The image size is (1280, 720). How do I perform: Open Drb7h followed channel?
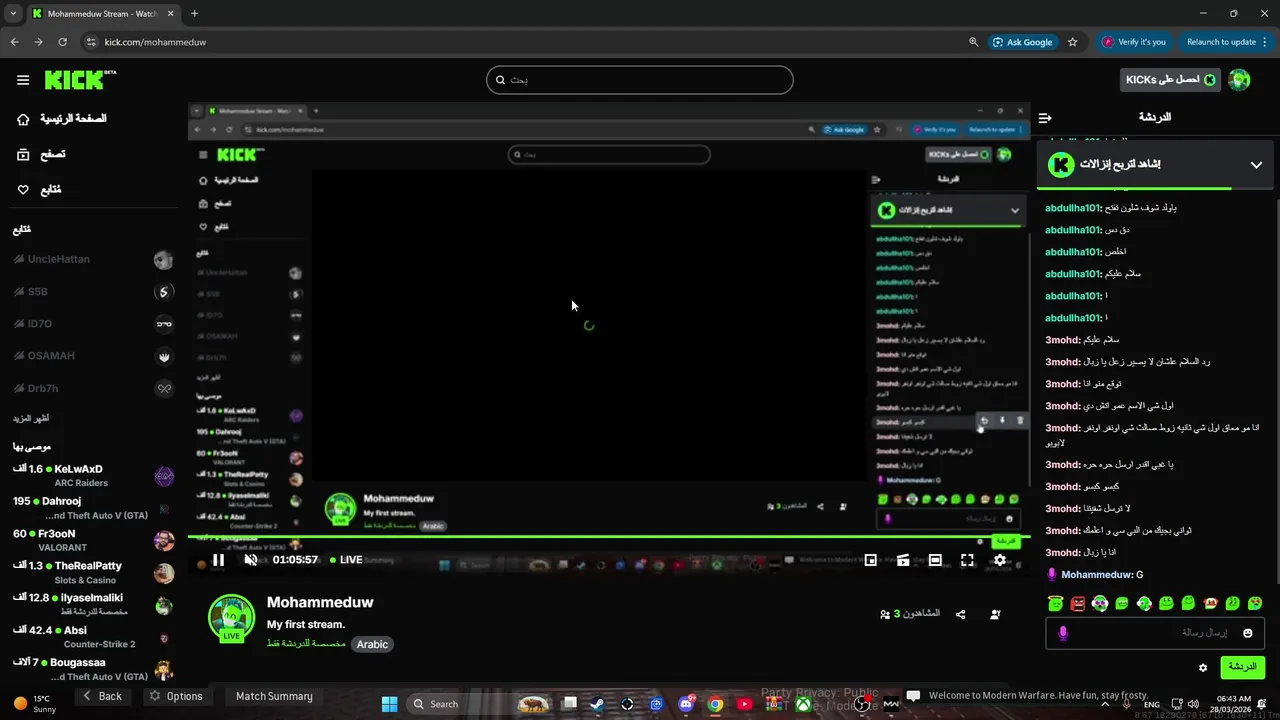pyautogui.click(x=94, y=388)
